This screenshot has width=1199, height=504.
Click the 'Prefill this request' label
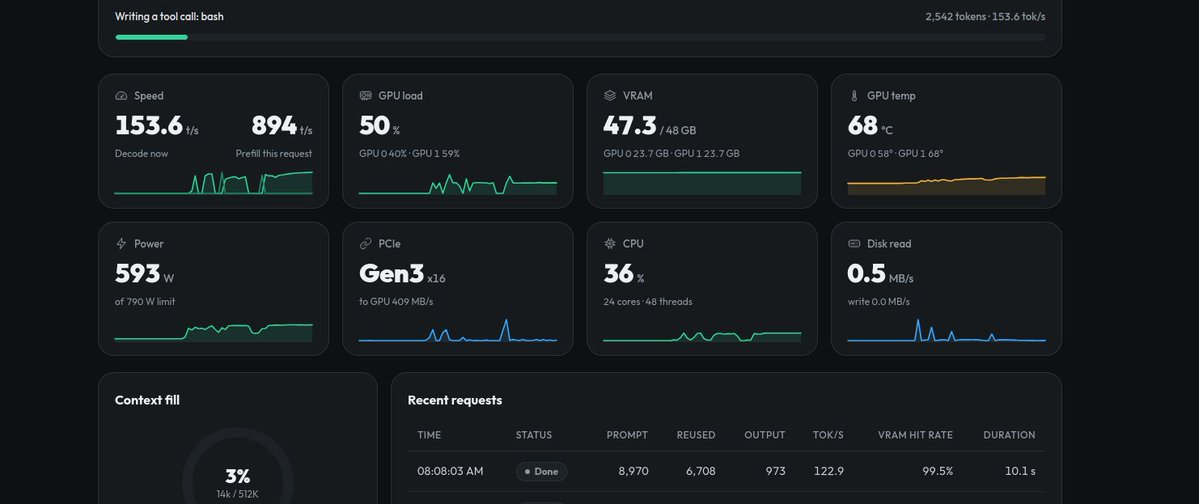tap(274, 153)
